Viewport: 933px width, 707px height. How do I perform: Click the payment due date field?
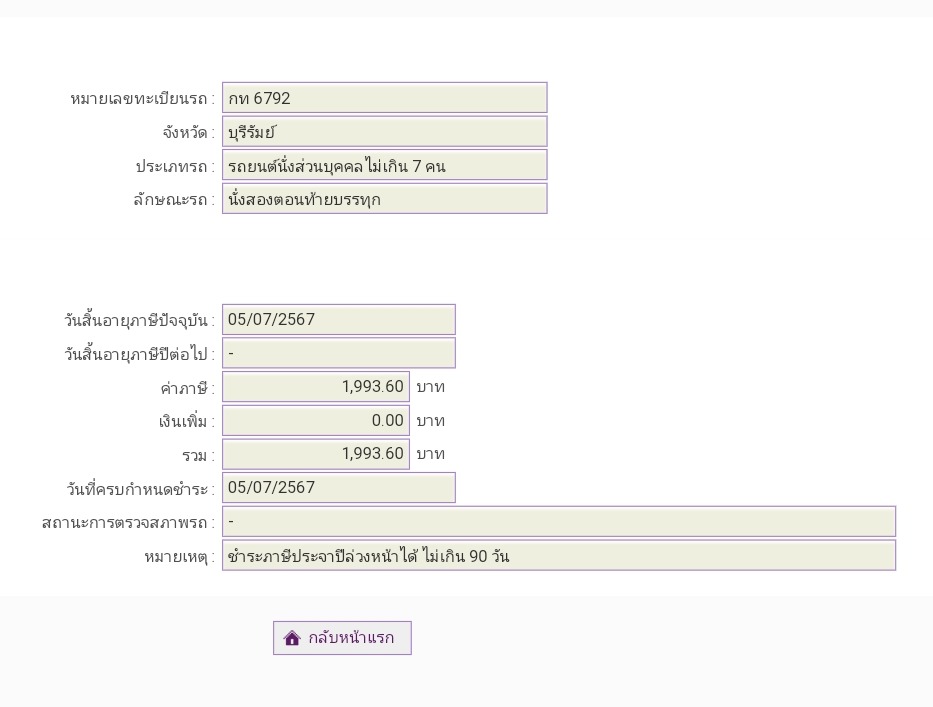339,487
